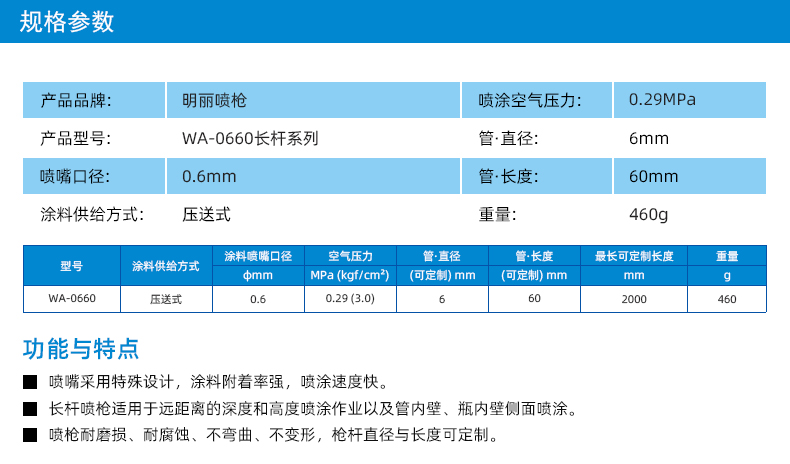
Task: Click the 功能与特点 section heading
Action: point(81,349)
